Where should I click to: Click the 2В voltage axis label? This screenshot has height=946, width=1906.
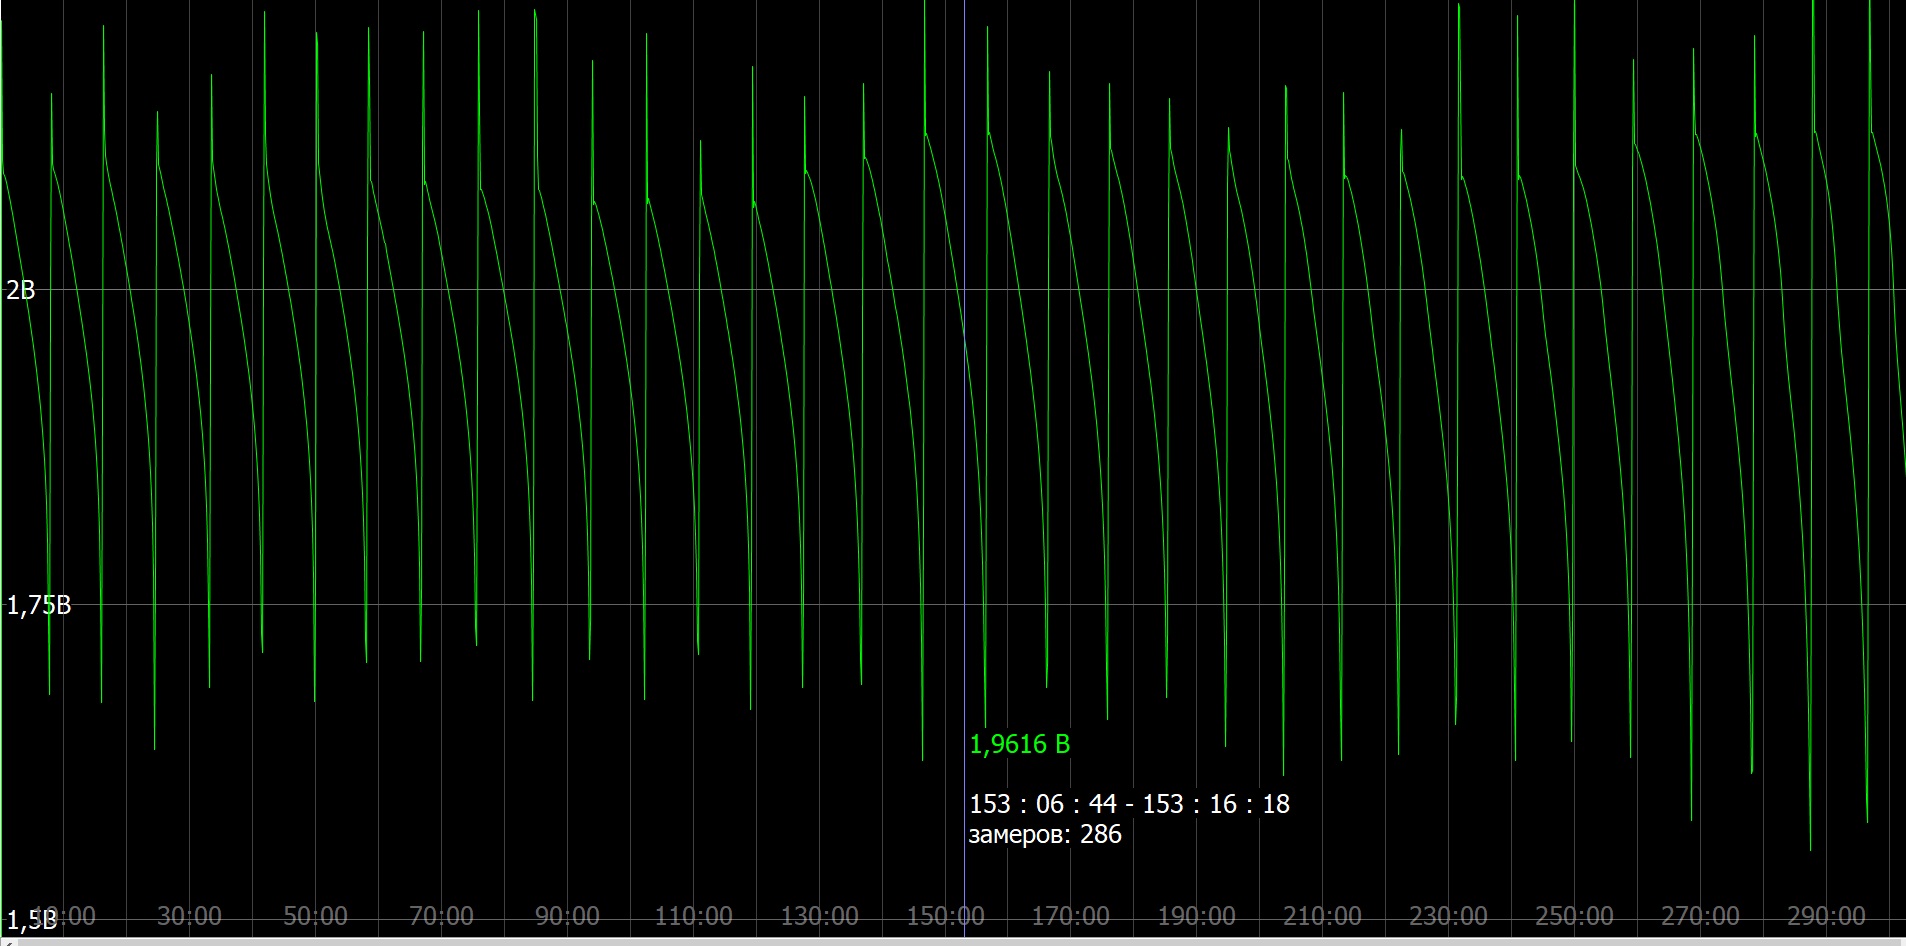tap(21, 290)
